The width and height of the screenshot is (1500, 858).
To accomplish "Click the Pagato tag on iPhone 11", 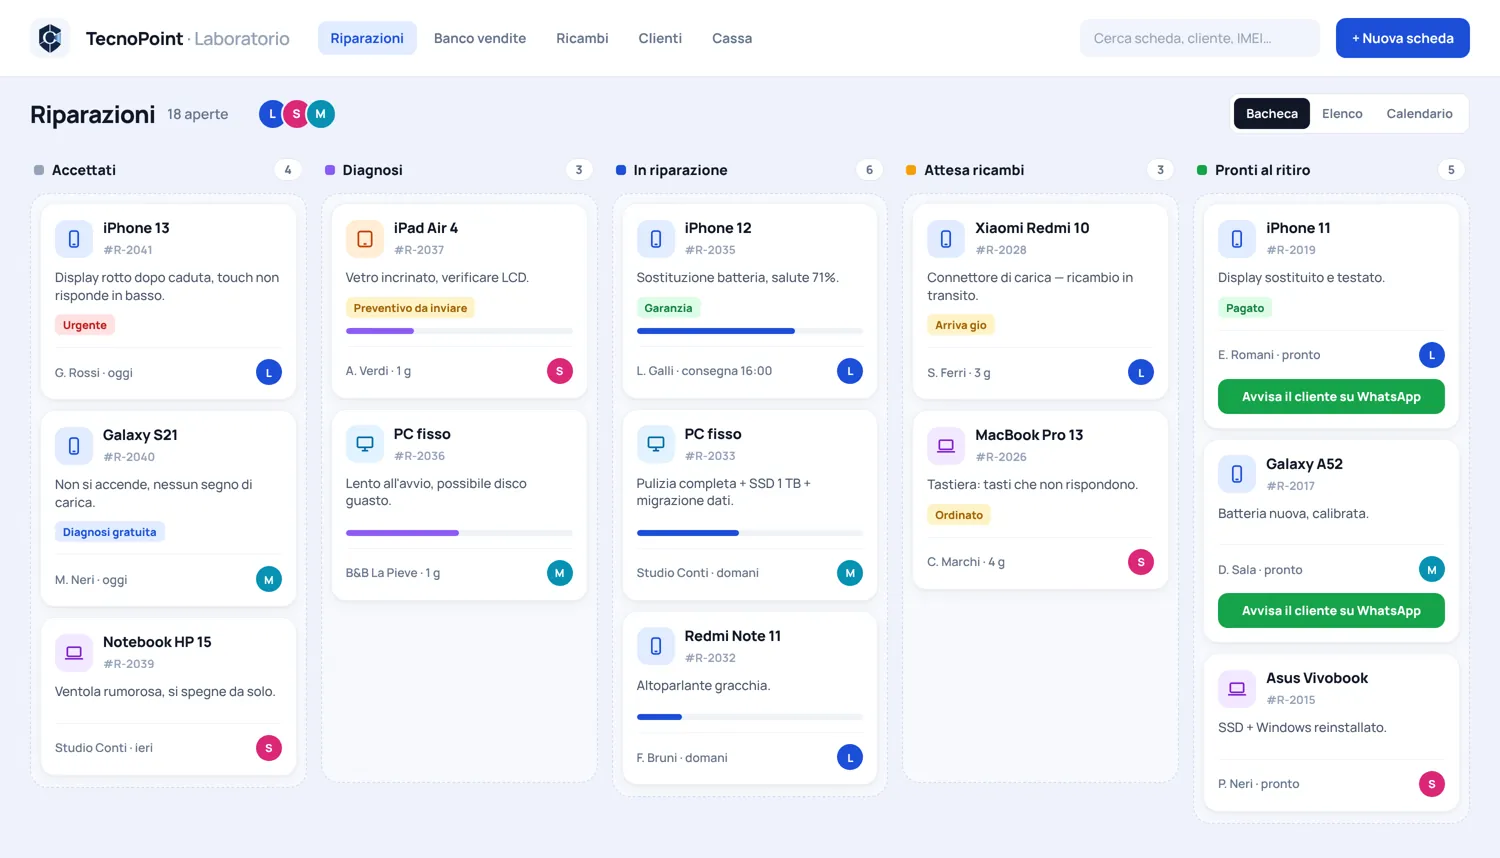I will pos(1245,308).
